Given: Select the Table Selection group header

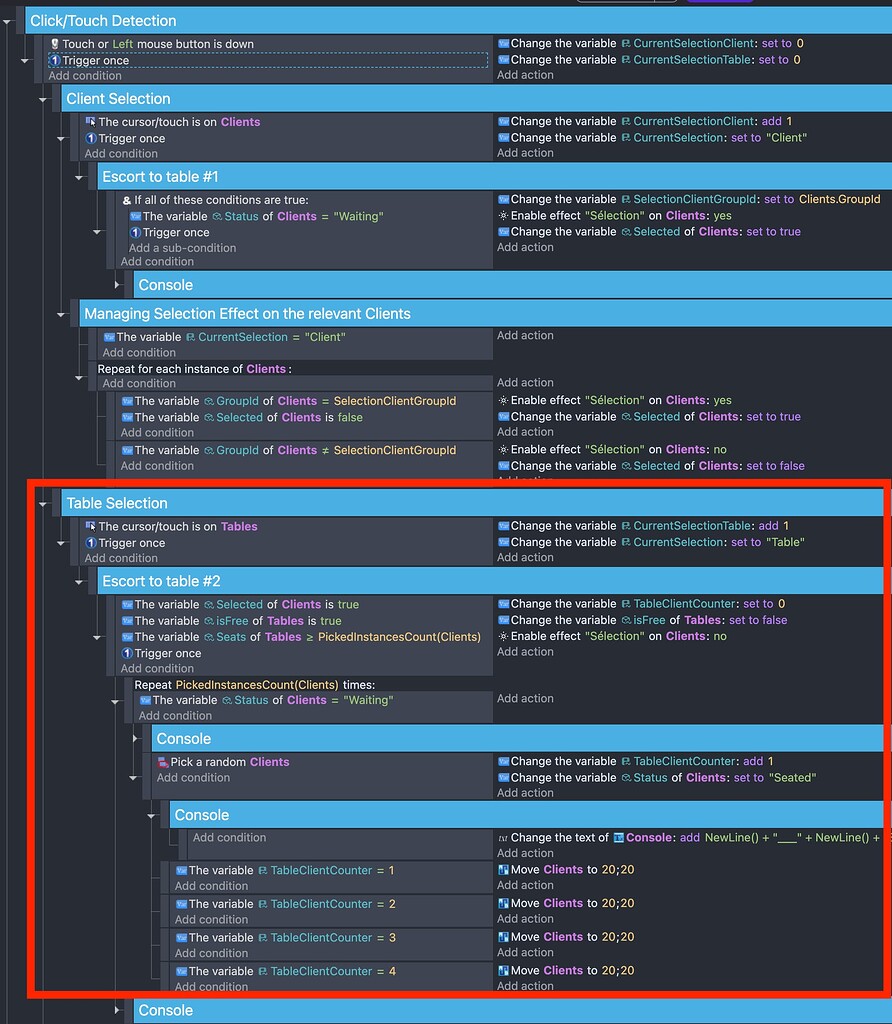Looking at the screenshot, I should pos(300,503).
